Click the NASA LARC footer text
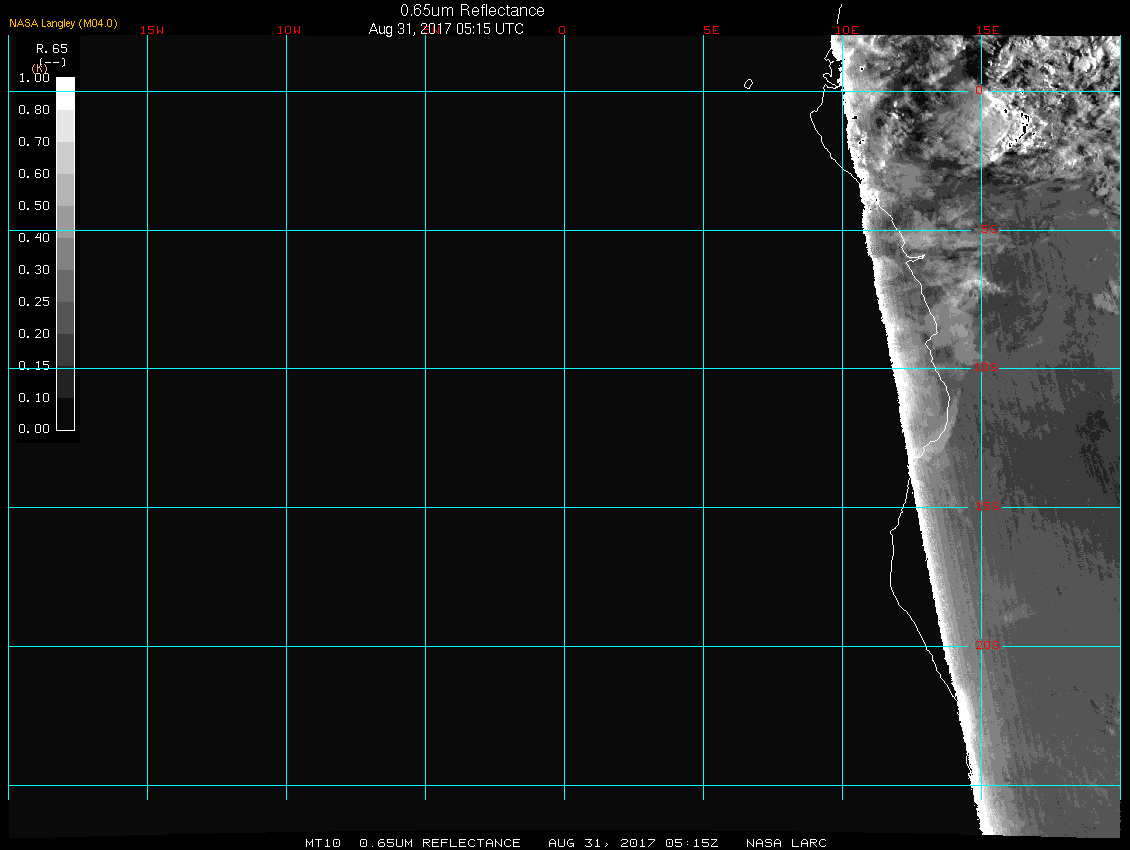Image resolution: width=1130 pixels, height=850 pixels. (786, 843)
